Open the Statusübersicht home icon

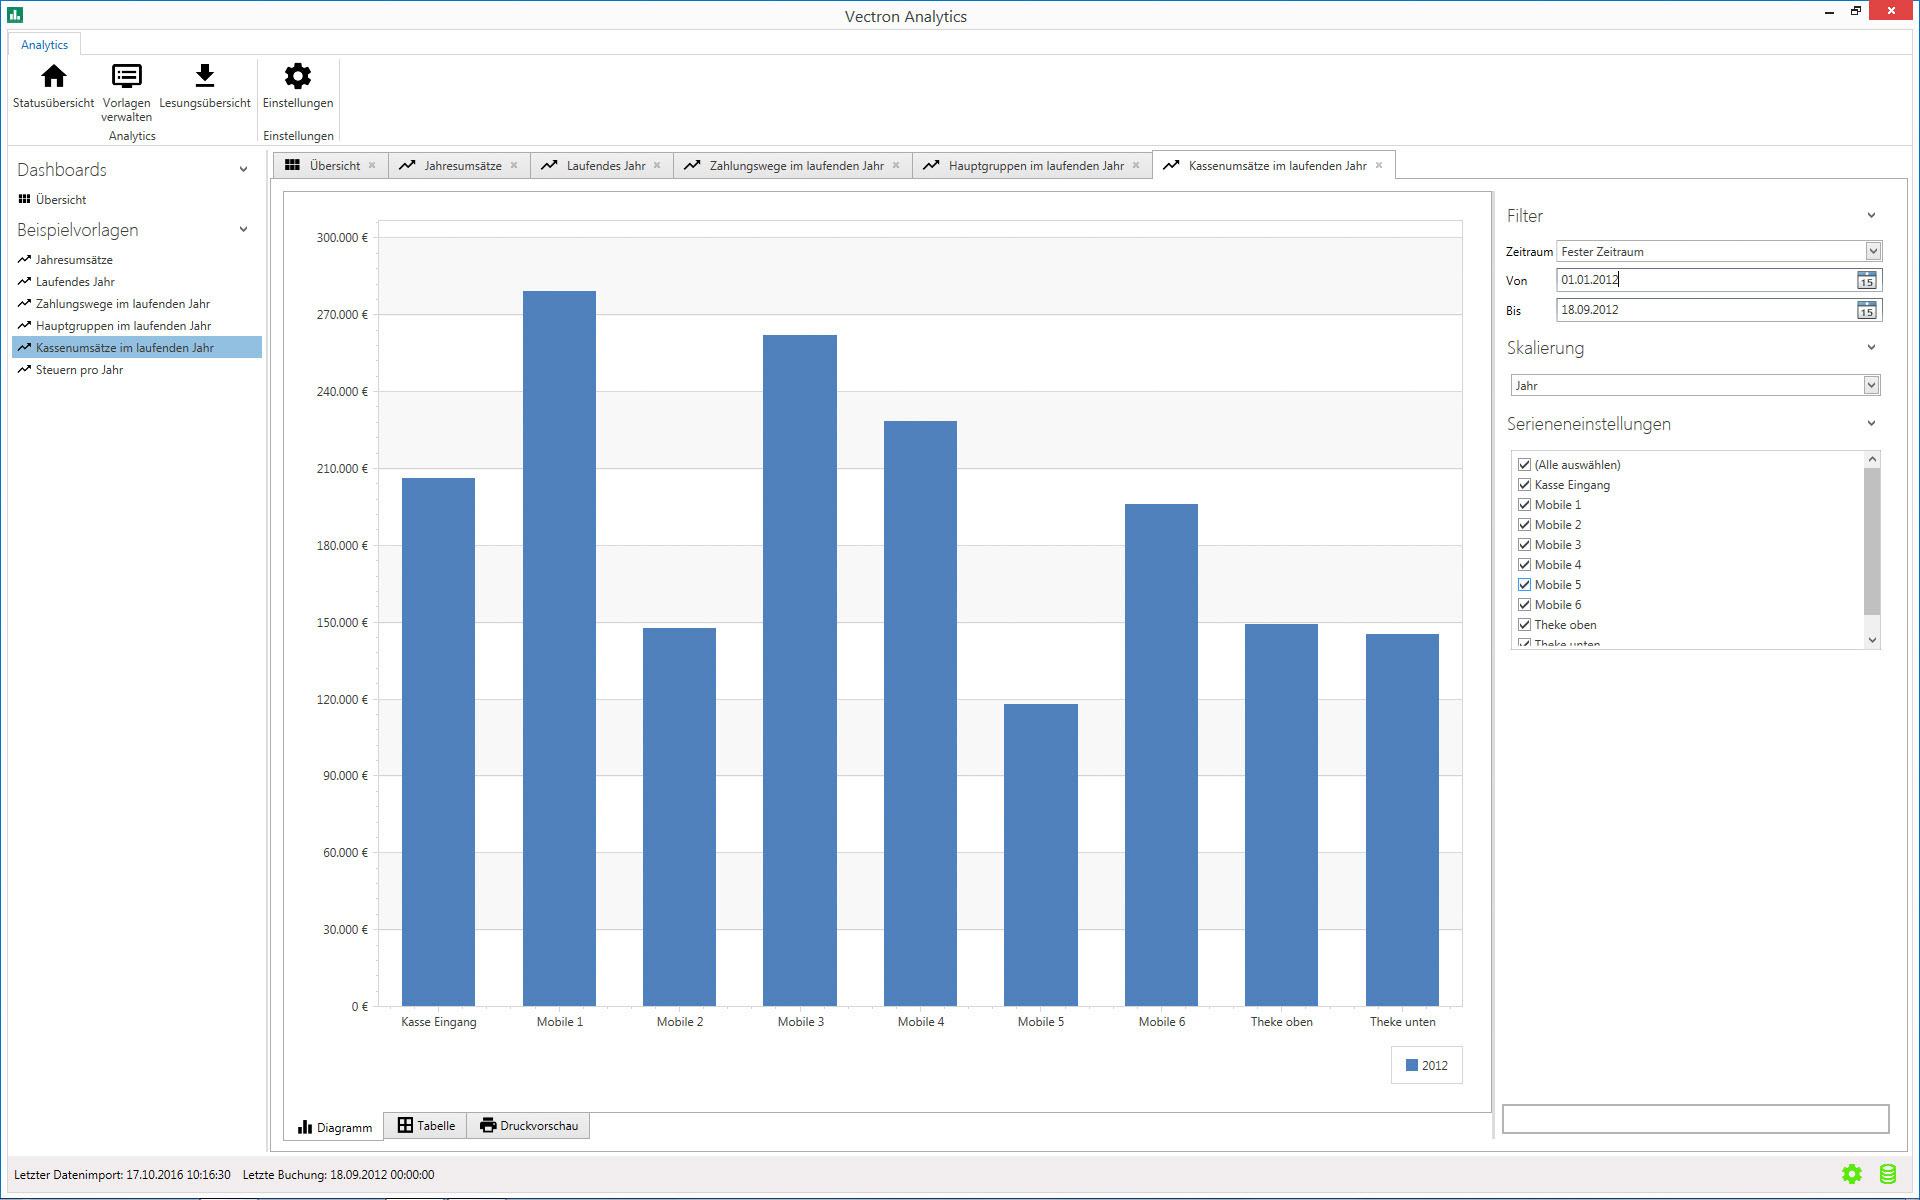click(54, 77)
